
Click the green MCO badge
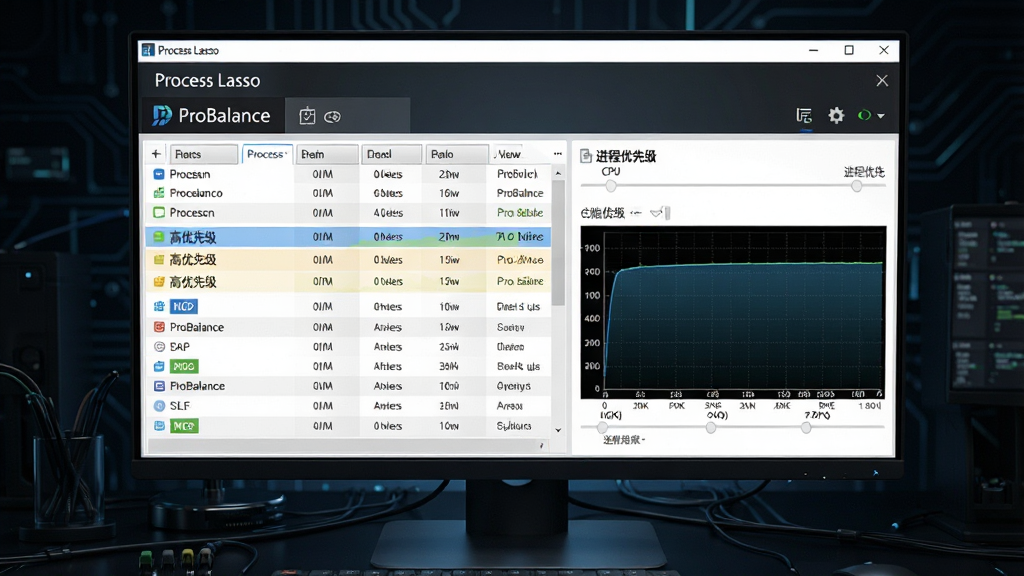point(184,426)
